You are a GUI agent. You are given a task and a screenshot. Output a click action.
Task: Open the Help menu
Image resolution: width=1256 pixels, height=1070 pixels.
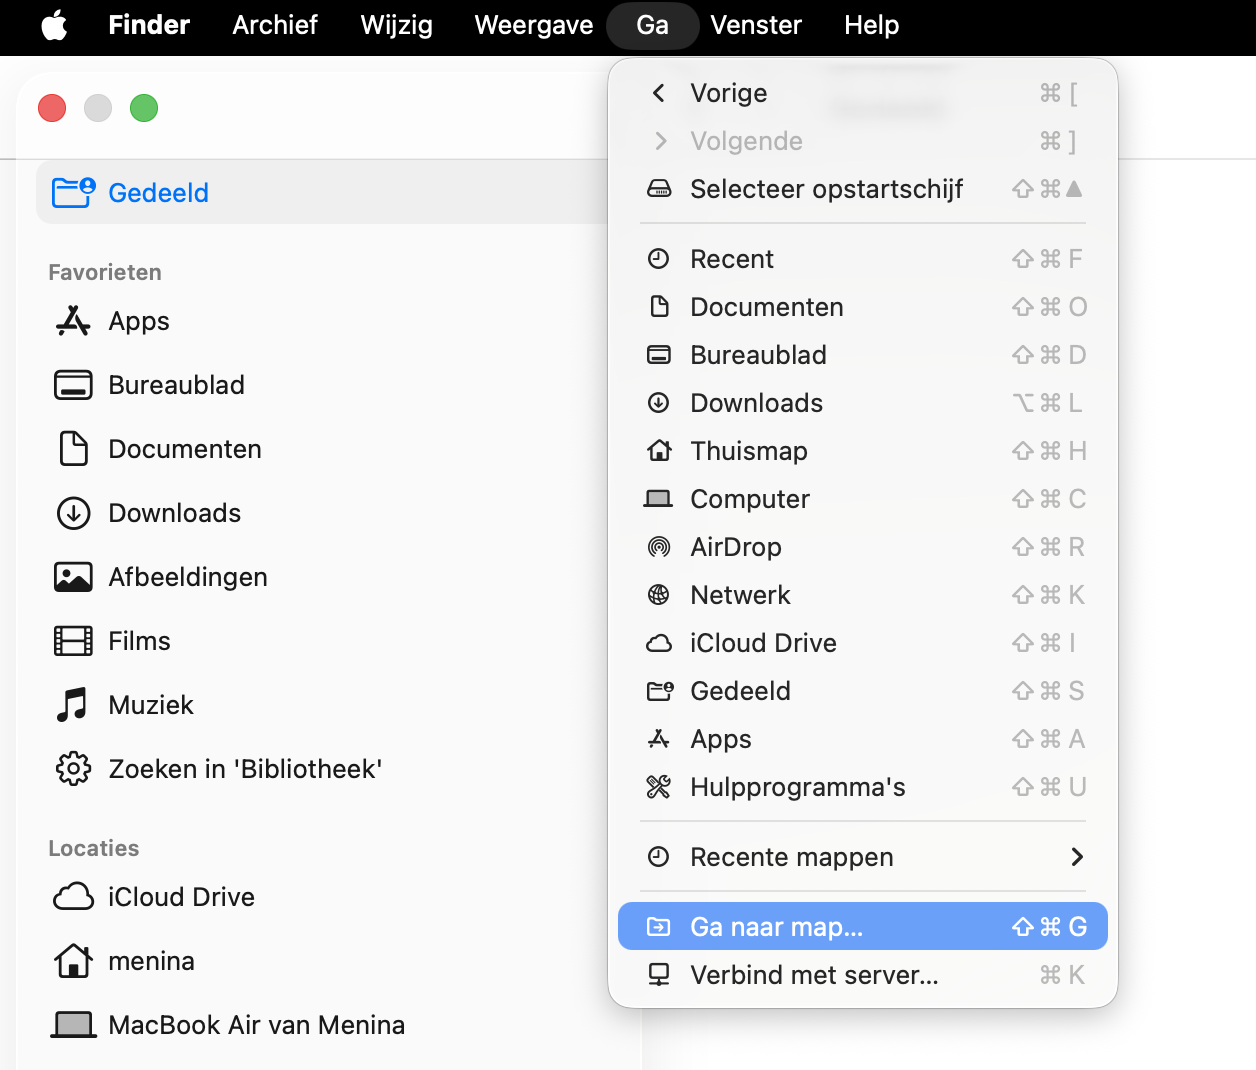[872, 25]
